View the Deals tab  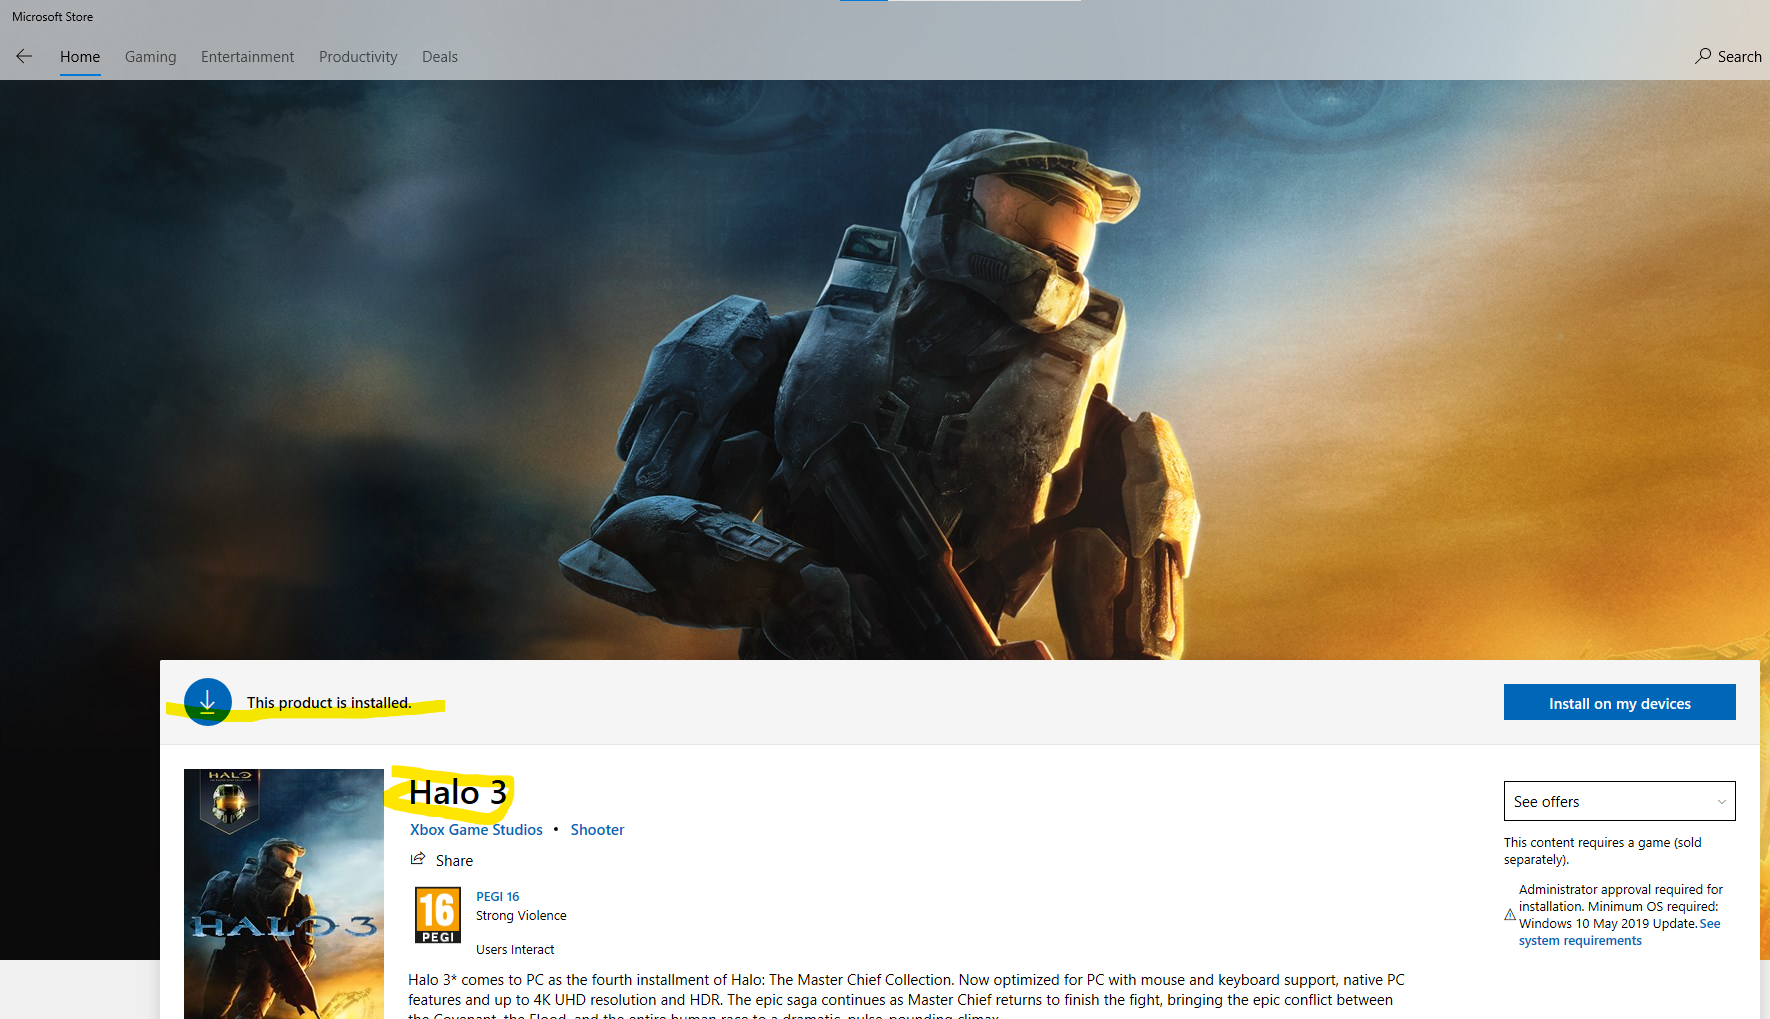point(440,57)
